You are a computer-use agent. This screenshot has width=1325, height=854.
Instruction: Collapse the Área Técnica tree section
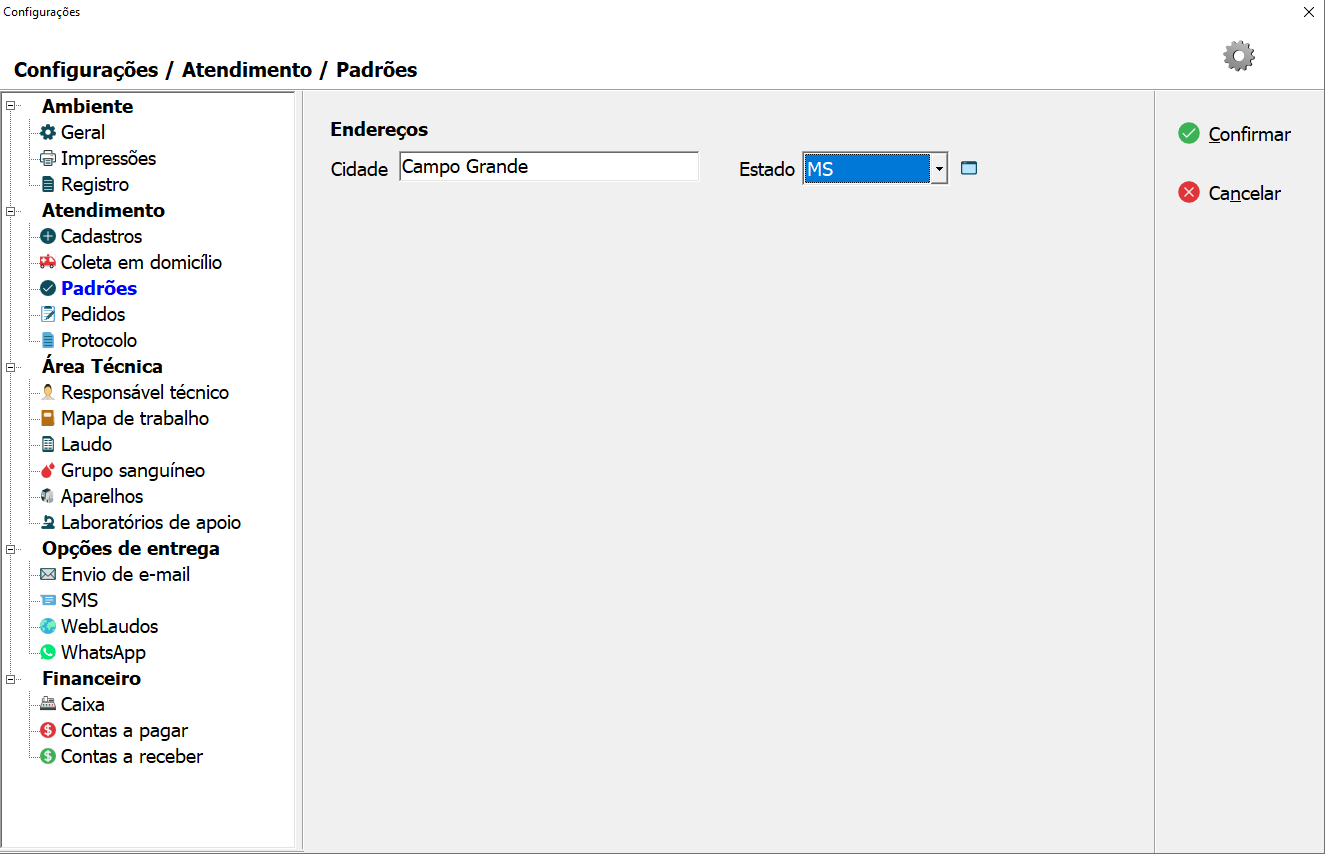click(12, 366)
